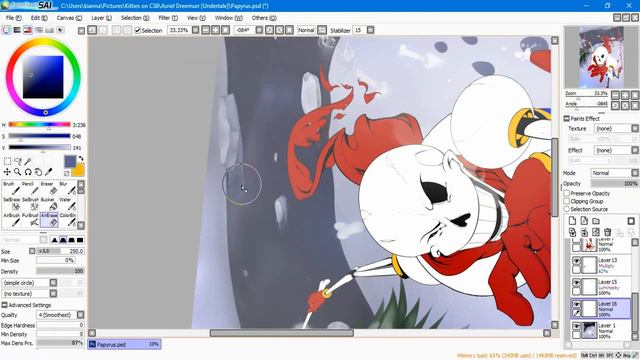
Task: Select the Pencil tool
Action: pyautogui.click(x=30, y=188)
